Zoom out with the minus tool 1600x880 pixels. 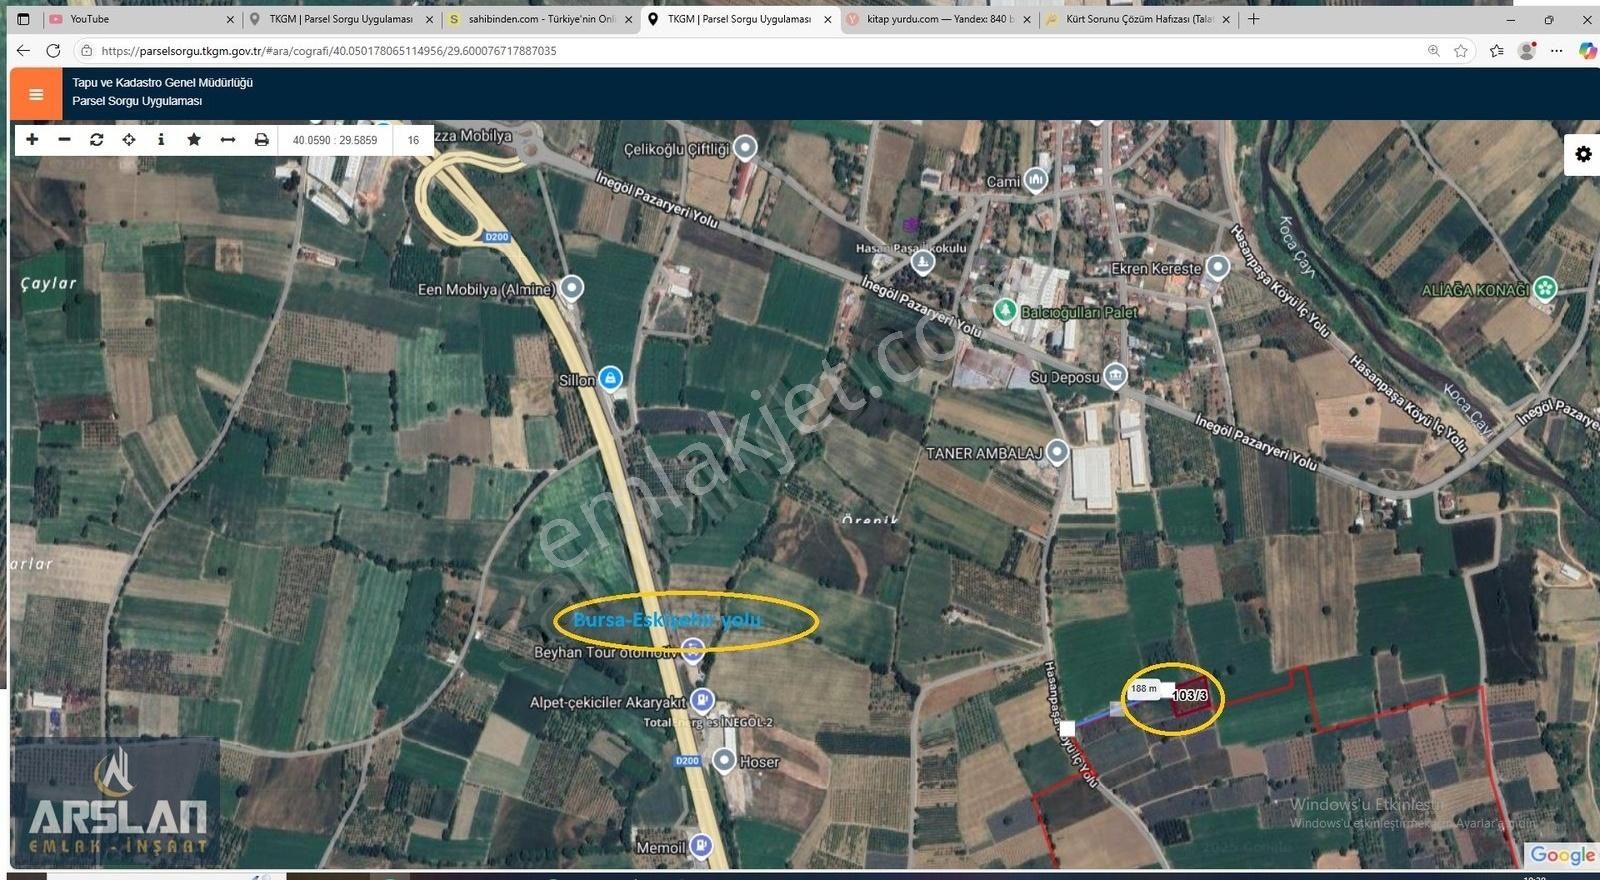pyautogui.click(x=64, y=140)
